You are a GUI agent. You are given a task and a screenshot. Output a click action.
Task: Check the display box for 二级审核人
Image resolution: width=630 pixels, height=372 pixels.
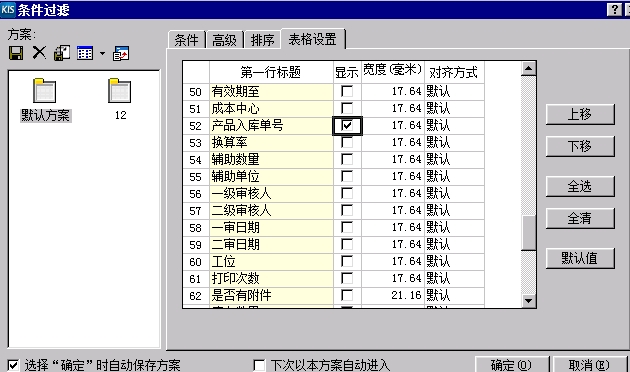pos(347,210)
